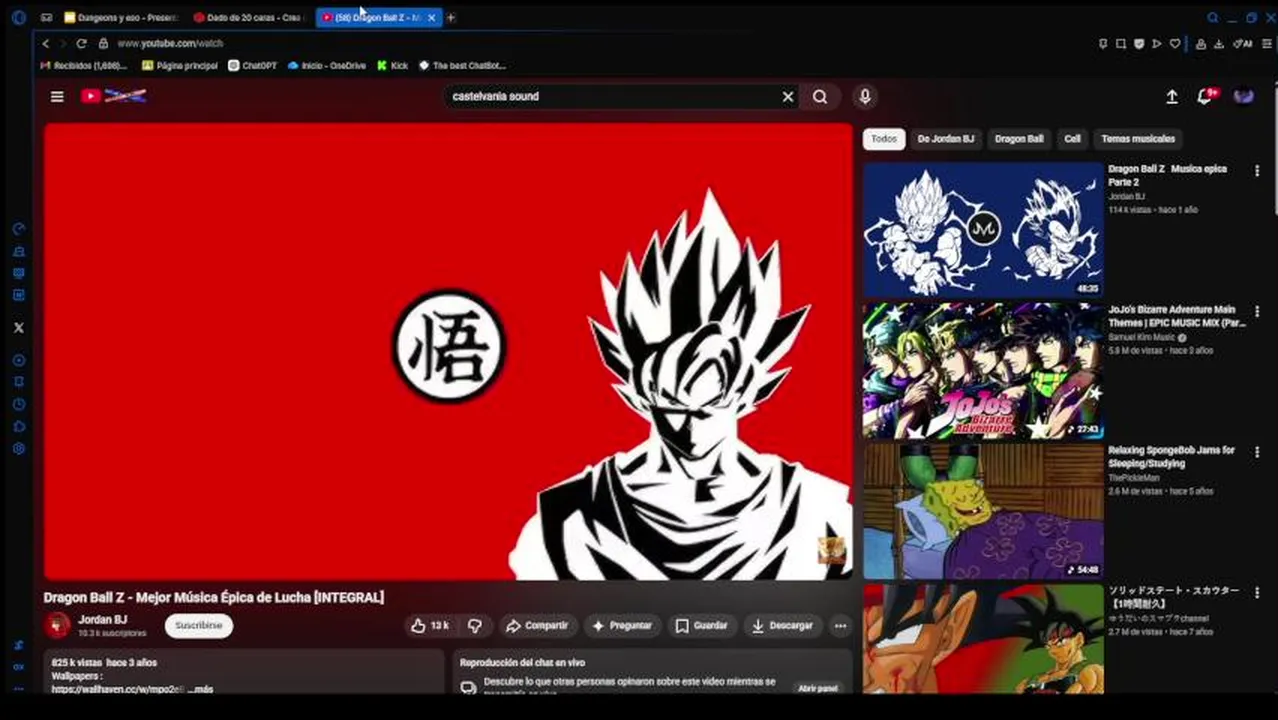1278x720 pixels.
Task: Open JoJo's Bizarre Adventure thumbnail
Action: point(983,371)
